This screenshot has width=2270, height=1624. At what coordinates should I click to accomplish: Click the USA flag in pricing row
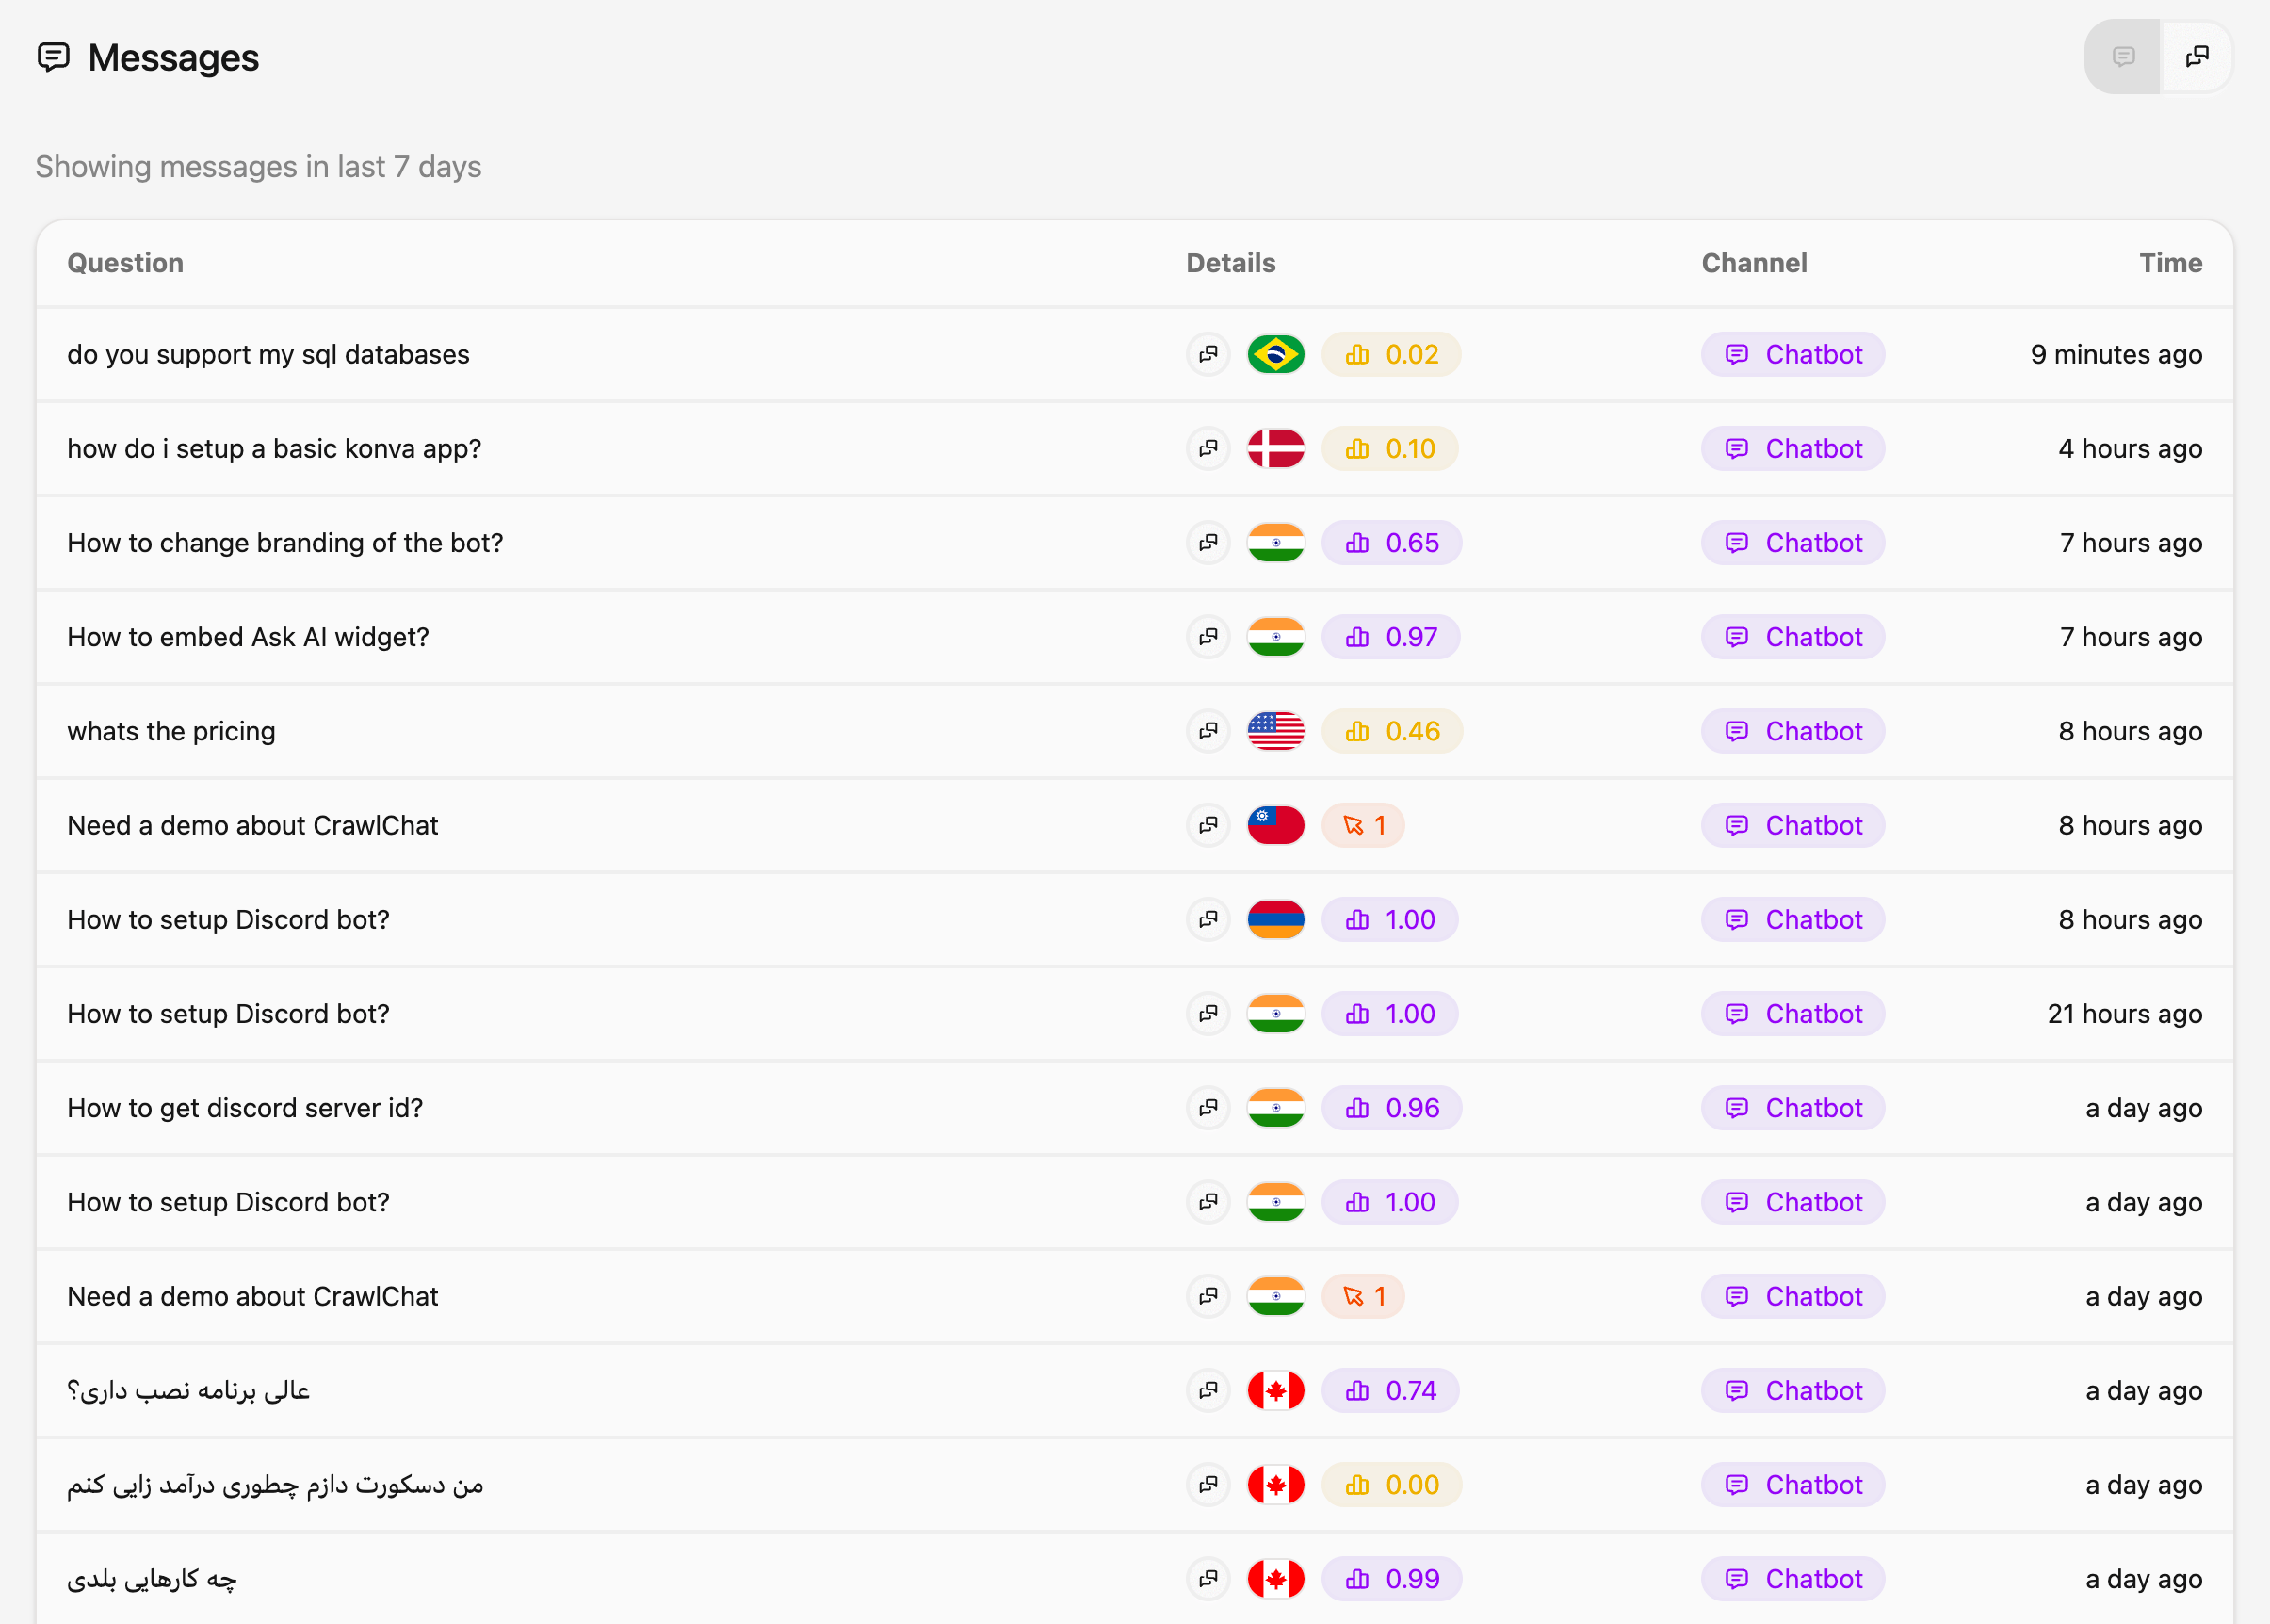pos(1275,731)
